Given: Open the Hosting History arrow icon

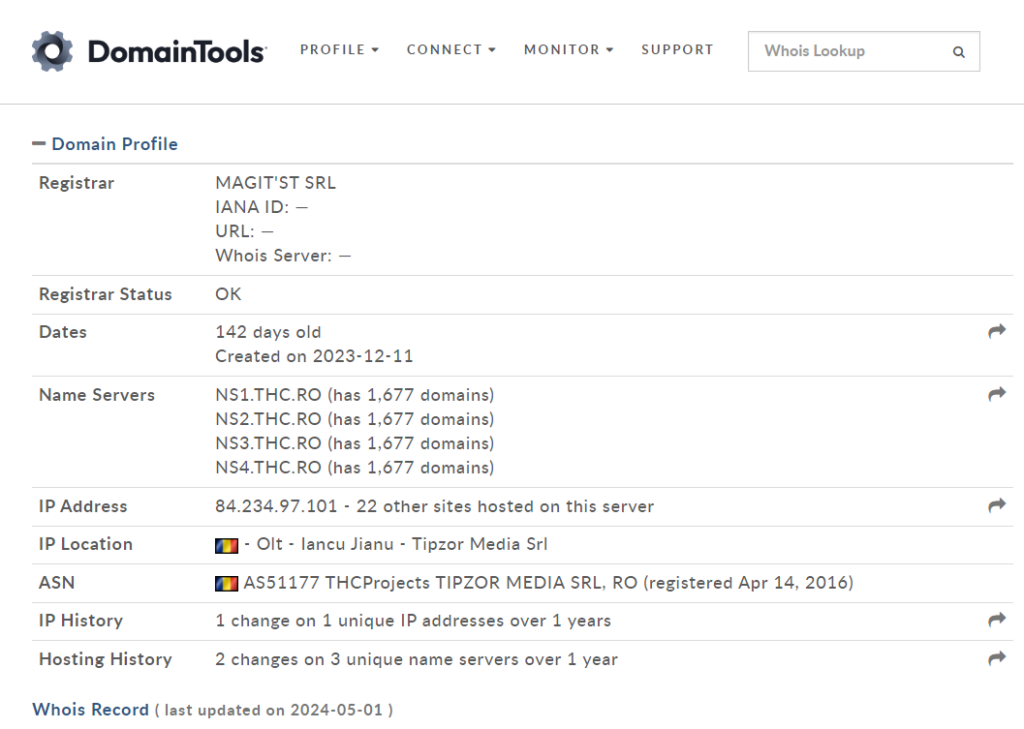Looking at the screenshot, I should [996, 658].
